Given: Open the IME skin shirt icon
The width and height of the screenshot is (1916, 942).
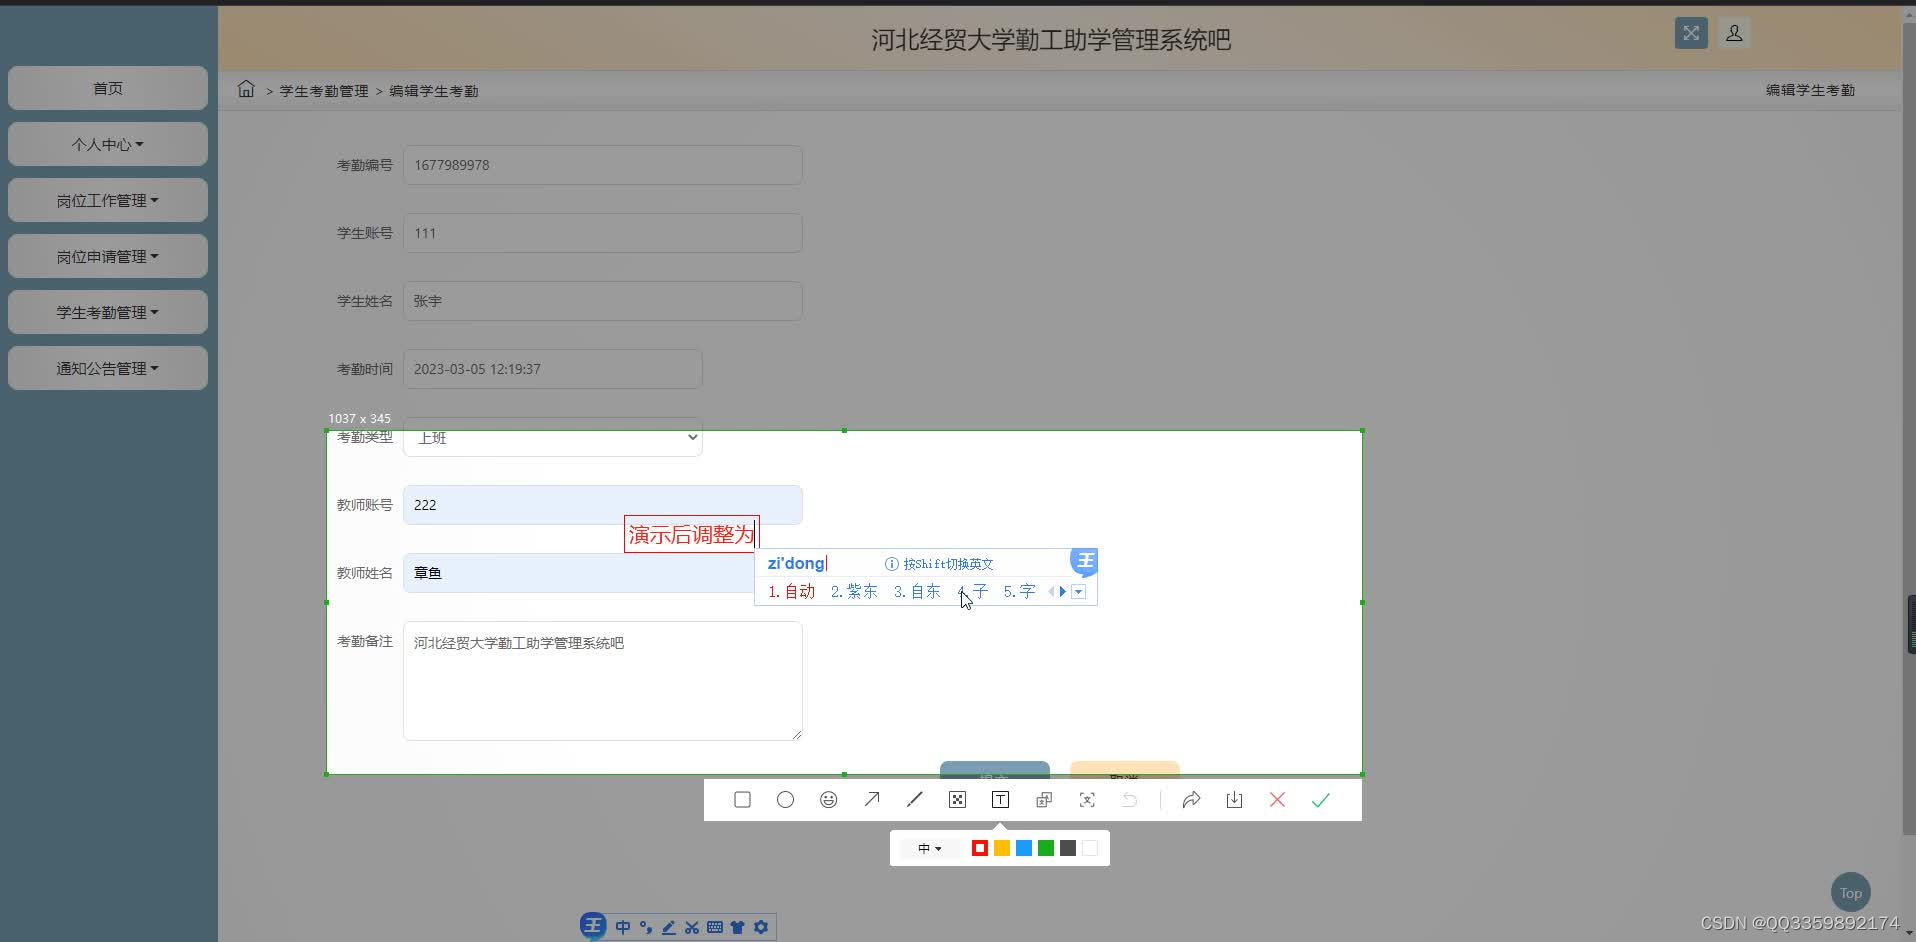Looking at the screenshot, I should coord(738,927).
